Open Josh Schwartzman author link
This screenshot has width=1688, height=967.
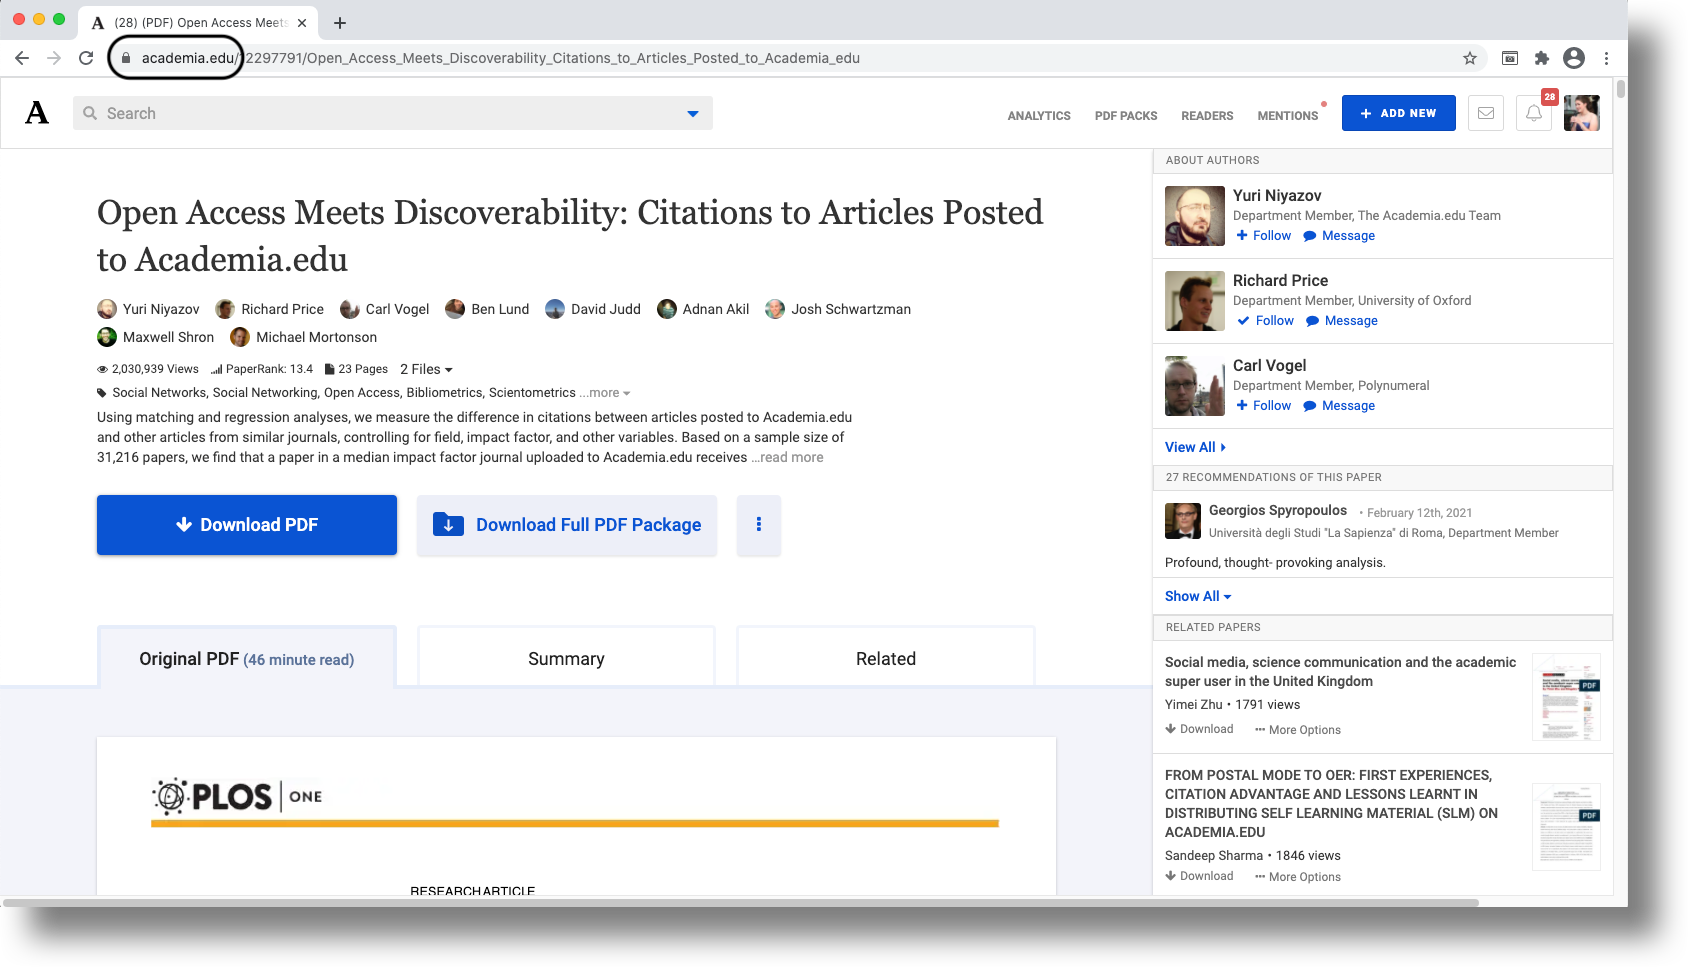coord(851,309)
